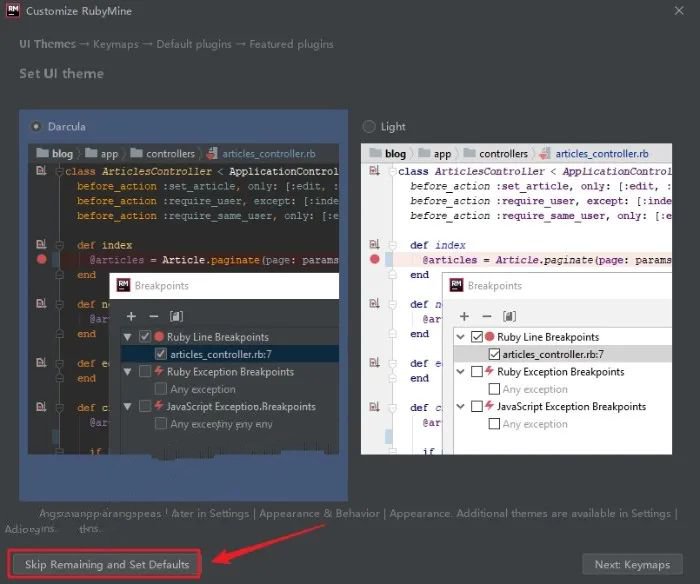Viewport: 700px width, 584px height.
Task: Click articles_controller.rb file name in Darcula breadcrumb
Action: [269, 154]
